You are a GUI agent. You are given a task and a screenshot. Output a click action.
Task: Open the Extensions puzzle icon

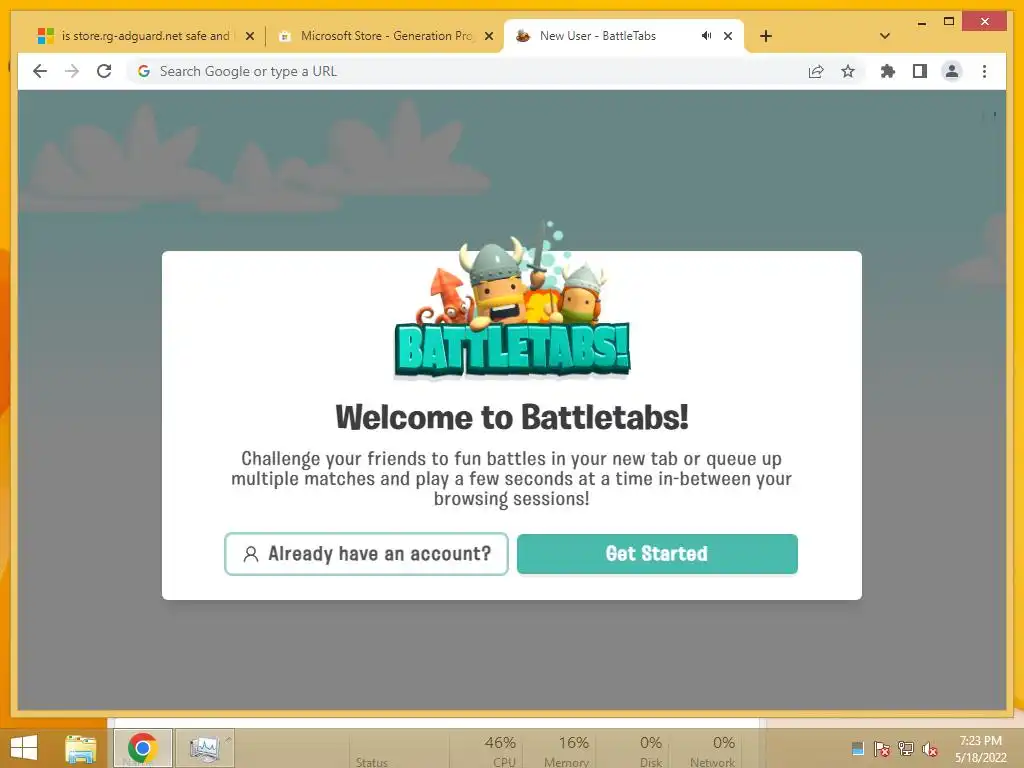coord(888,71)
